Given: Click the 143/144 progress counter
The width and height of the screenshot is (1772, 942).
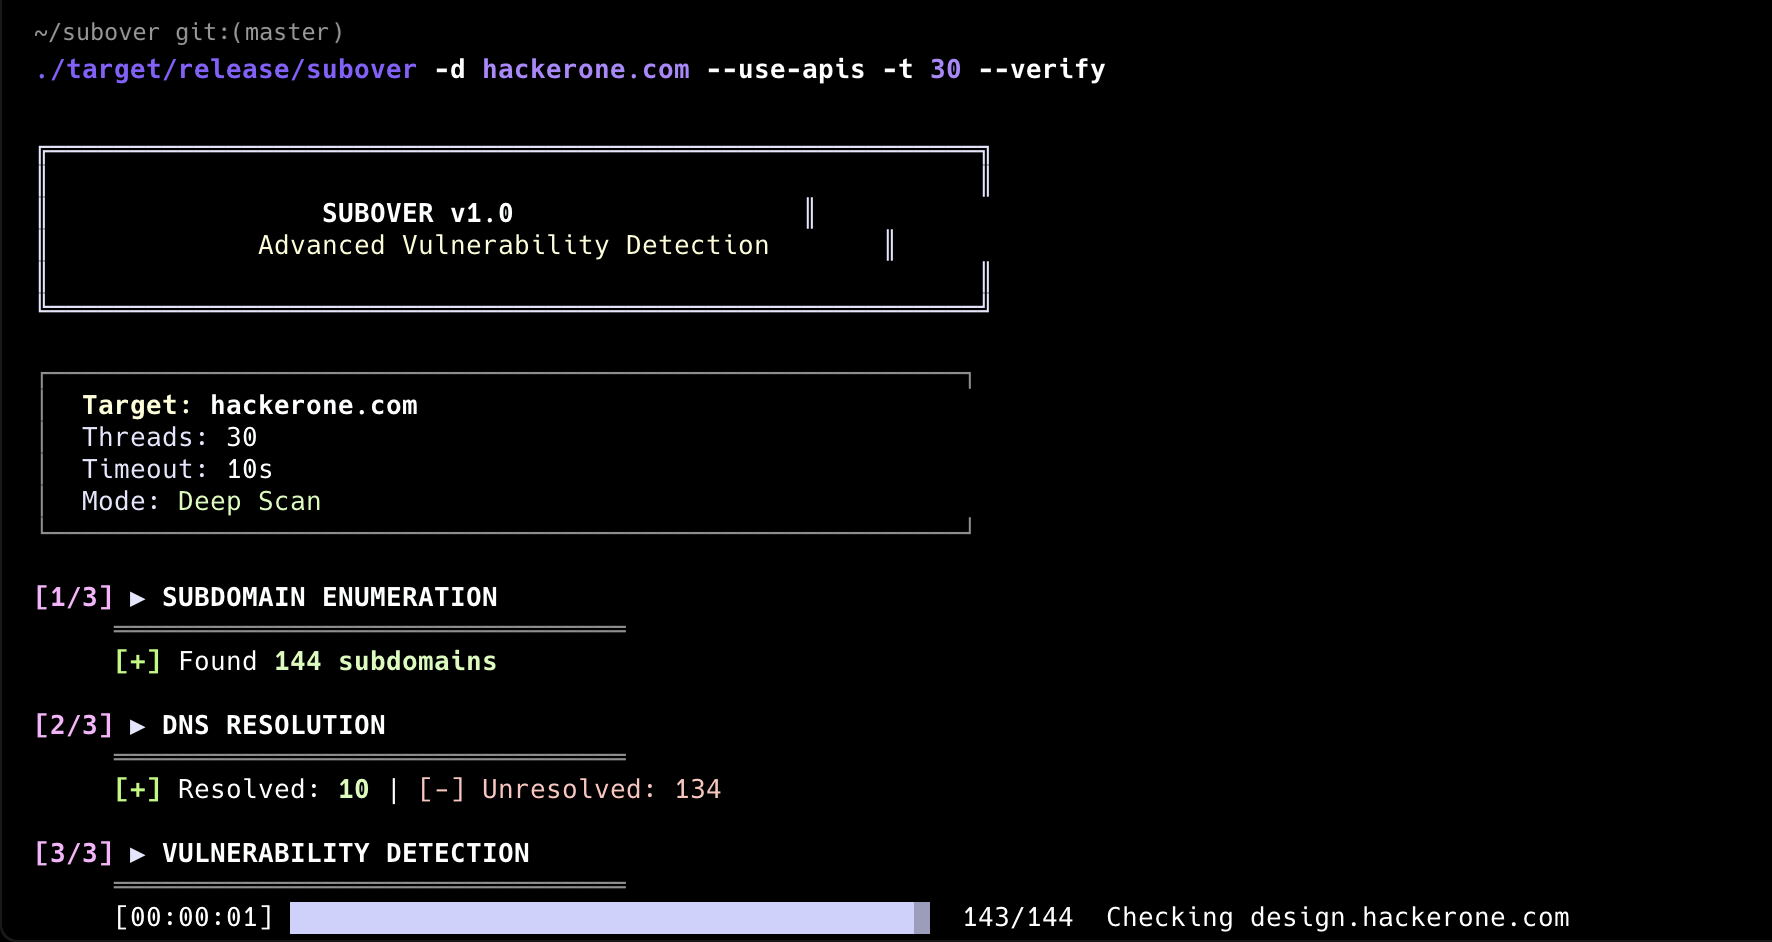Looking at the screenshot, I should click(x=1018, y=917).
